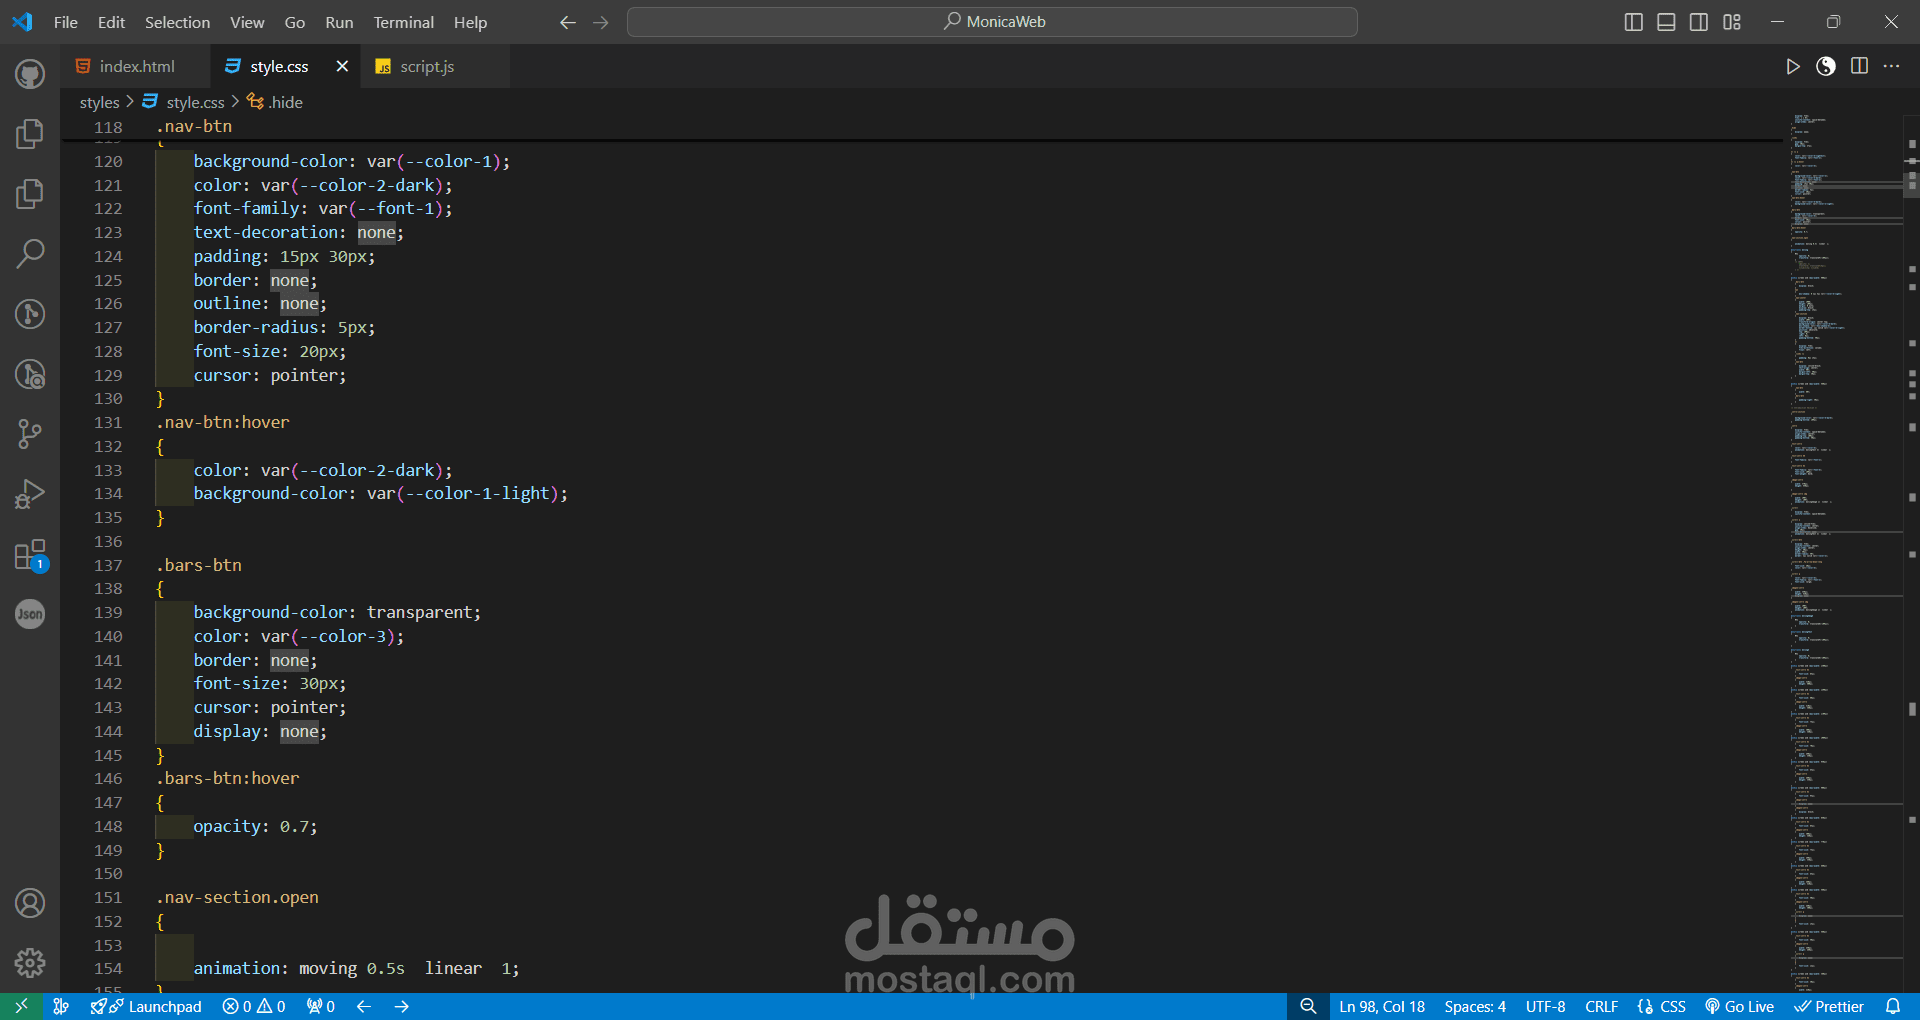This screenshot has width=1920, height=1020.
Task: Select file encoding via UTF-8
Action: (1546, 1006)
